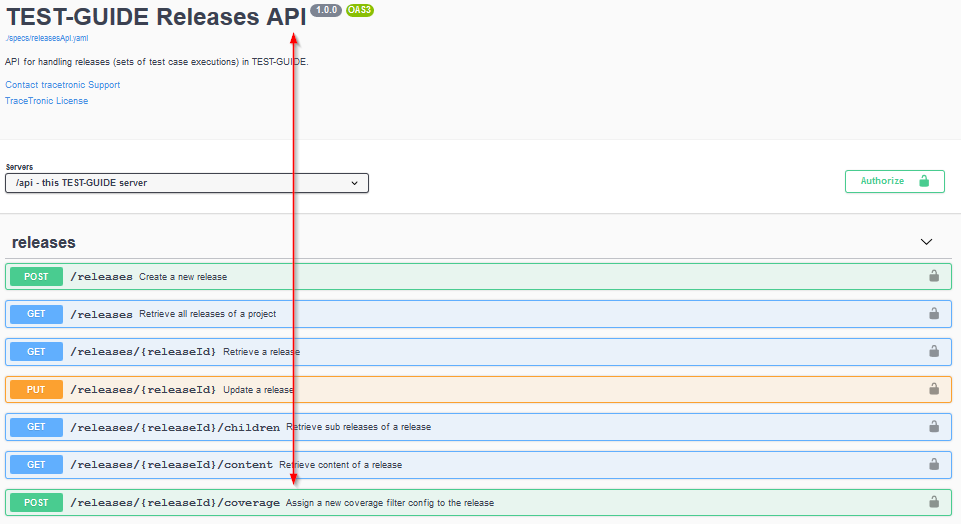Click the API description text
The width and height of the screenshot is (961, 524).
coord(156,62)
